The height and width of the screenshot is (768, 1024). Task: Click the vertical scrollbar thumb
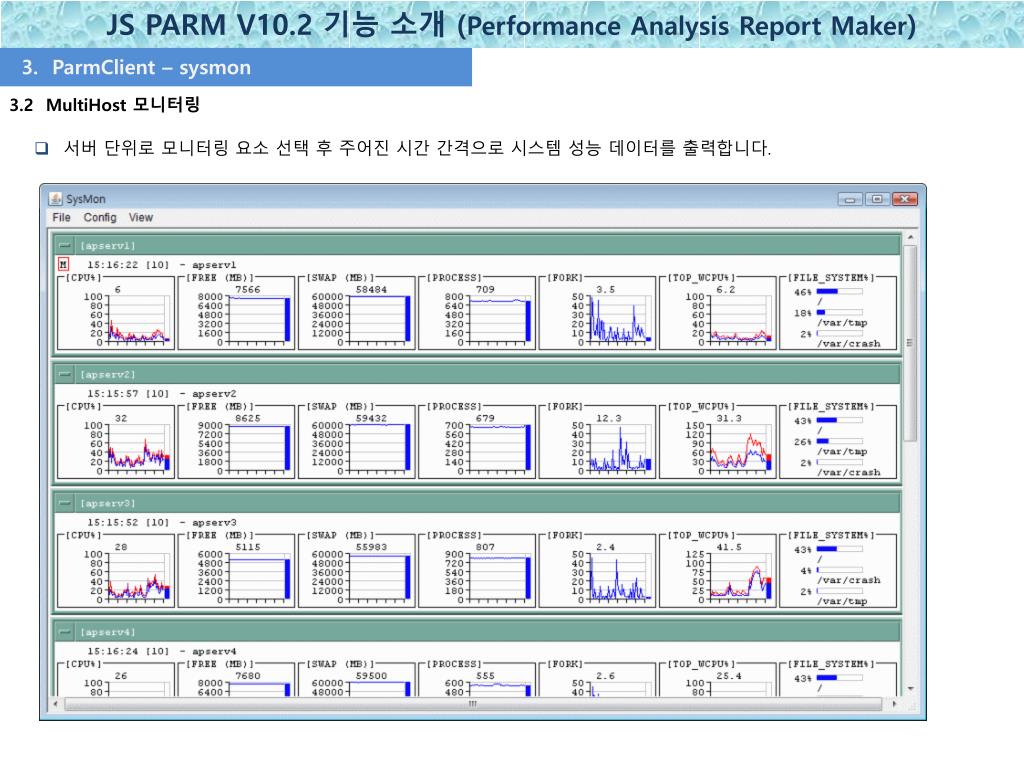(x=910, y=343)
